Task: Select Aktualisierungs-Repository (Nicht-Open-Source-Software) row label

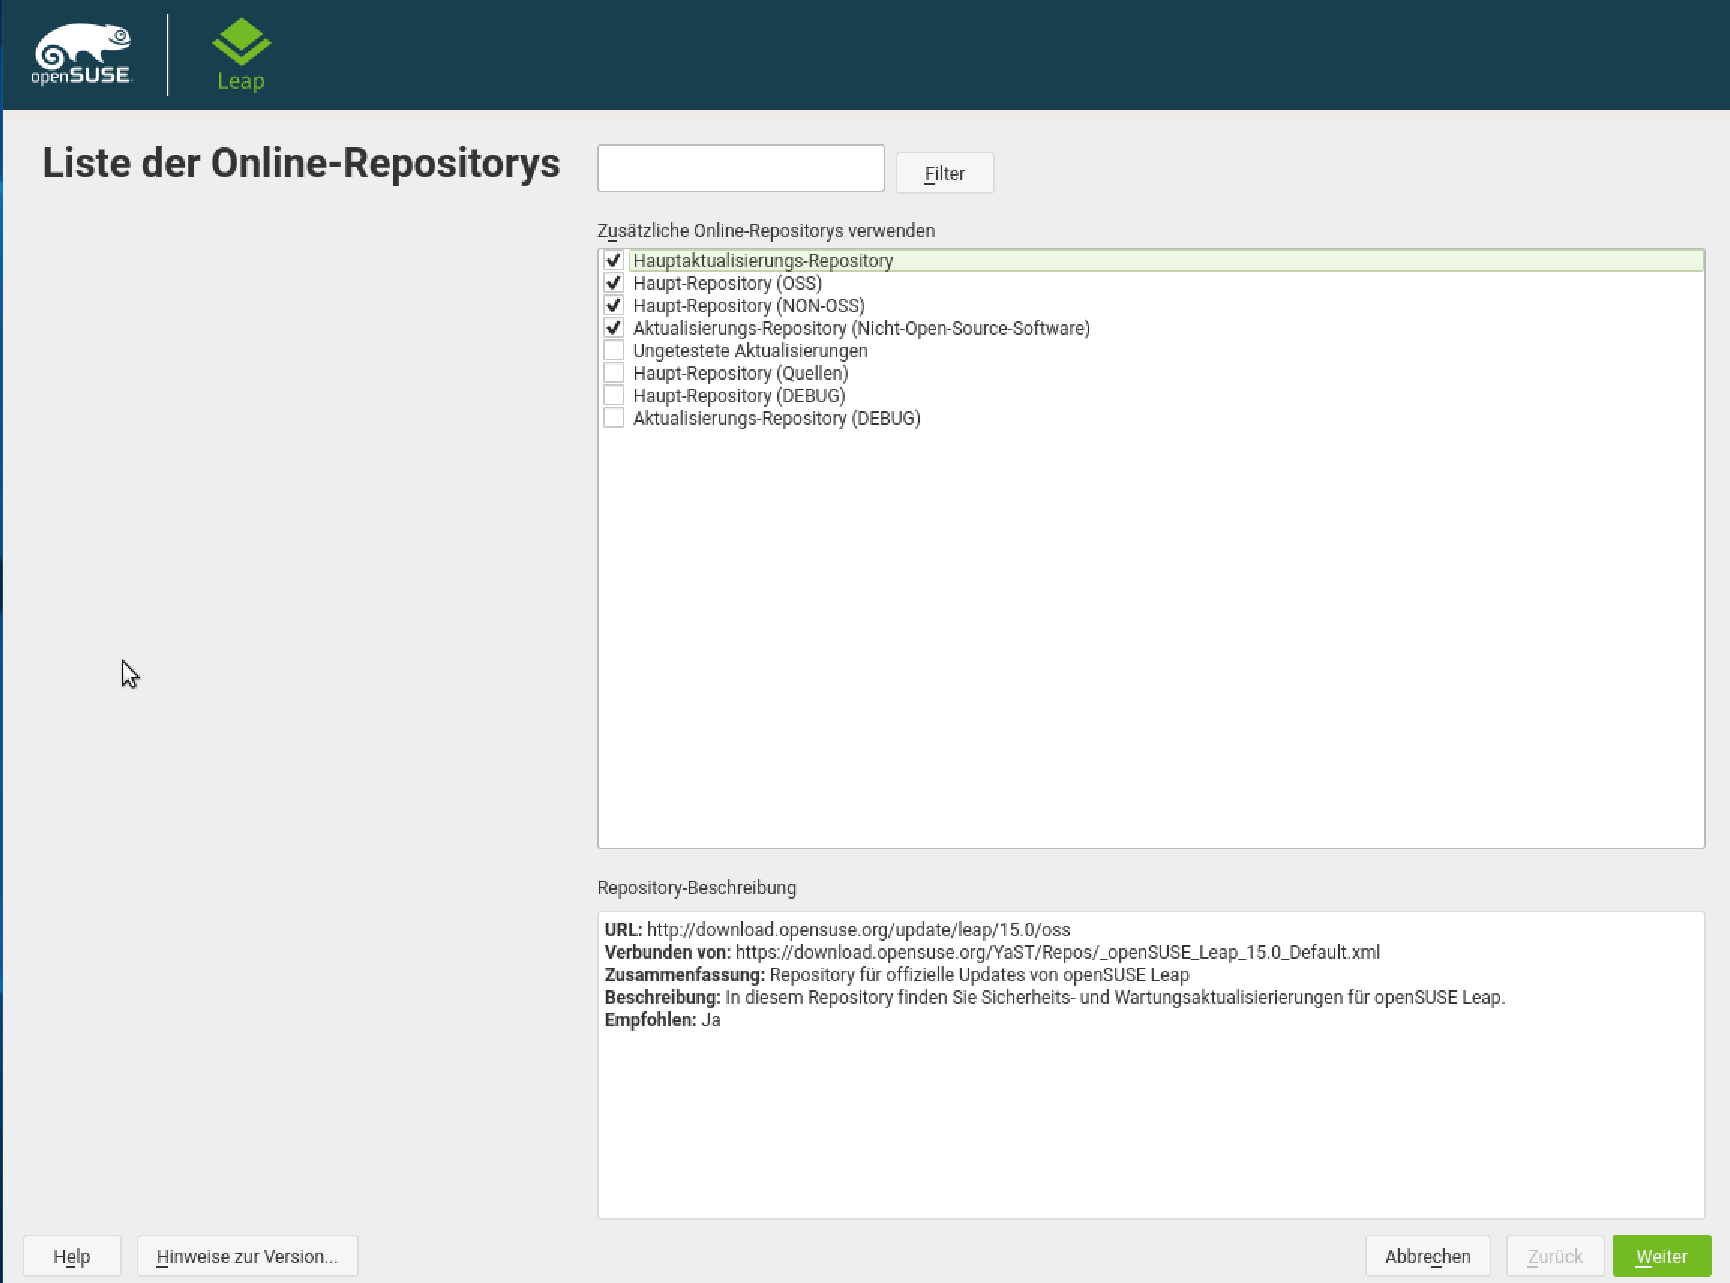Action: (x=861, y=328)
